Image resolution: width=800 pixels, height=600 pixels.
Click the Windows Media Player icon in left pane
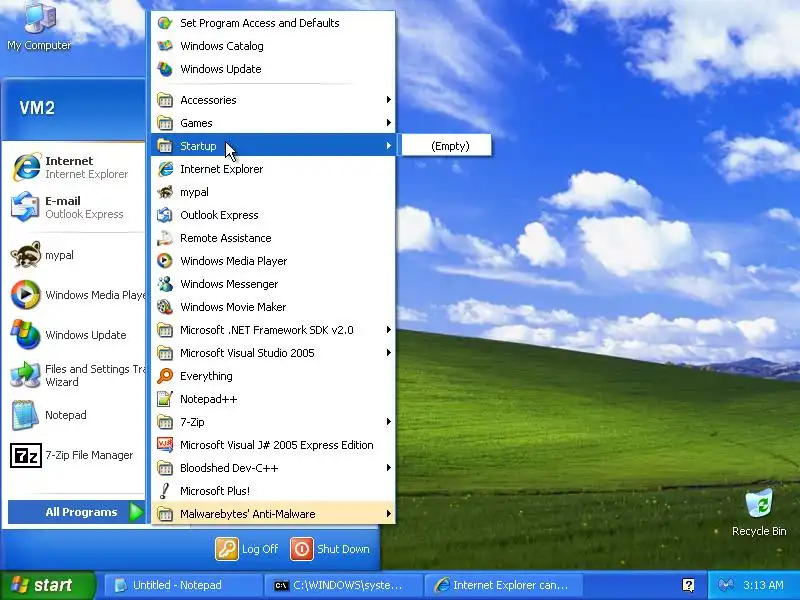click(26, 294)
